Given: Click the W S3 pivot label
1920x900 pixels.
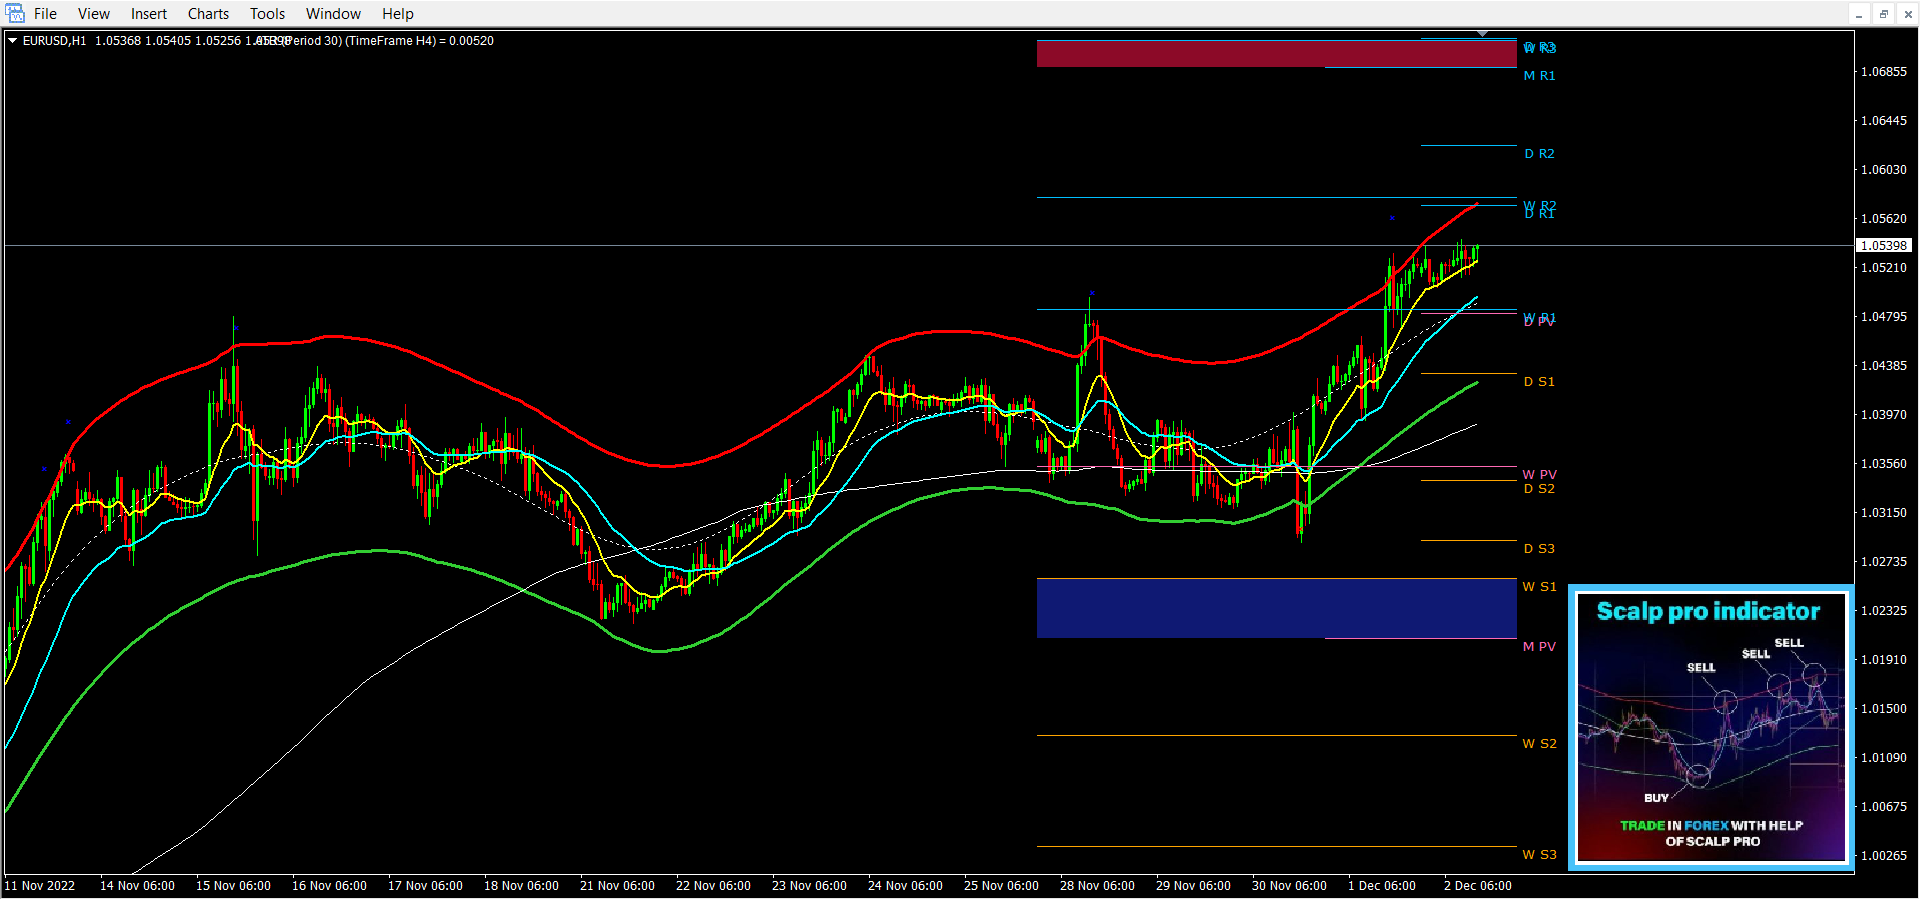Looking at the screenshot, I should point(1539,855).
